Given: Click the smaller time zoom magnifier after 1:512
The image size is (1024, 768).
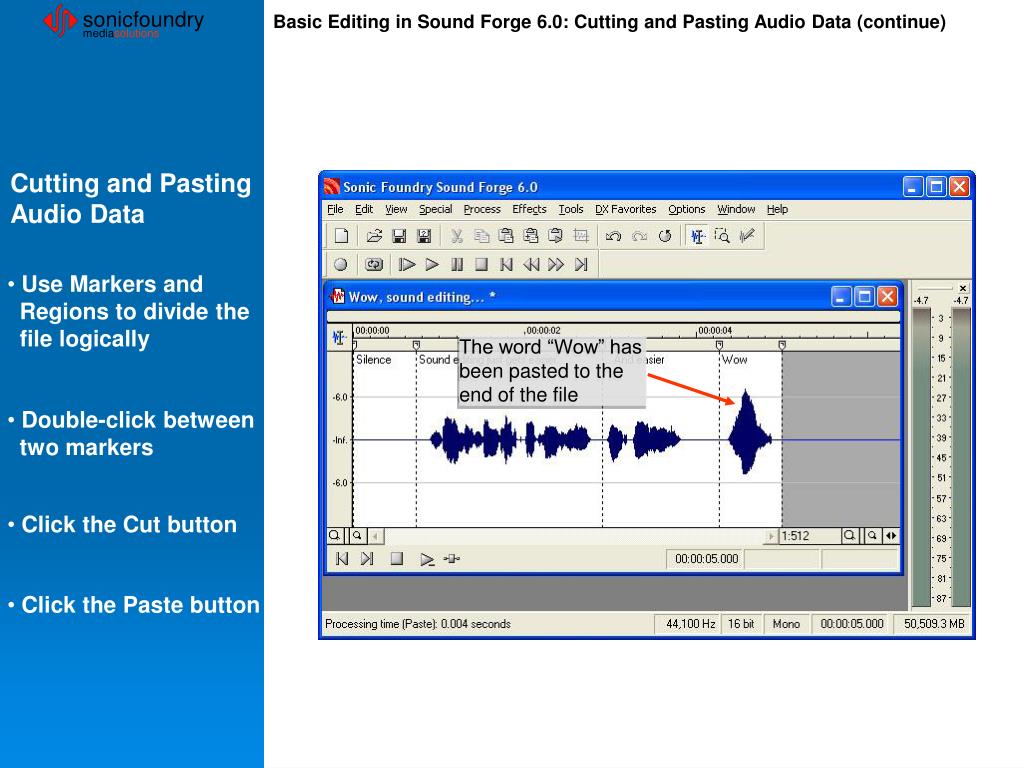Looking at the screenshot, I should (x=872, y=536).
